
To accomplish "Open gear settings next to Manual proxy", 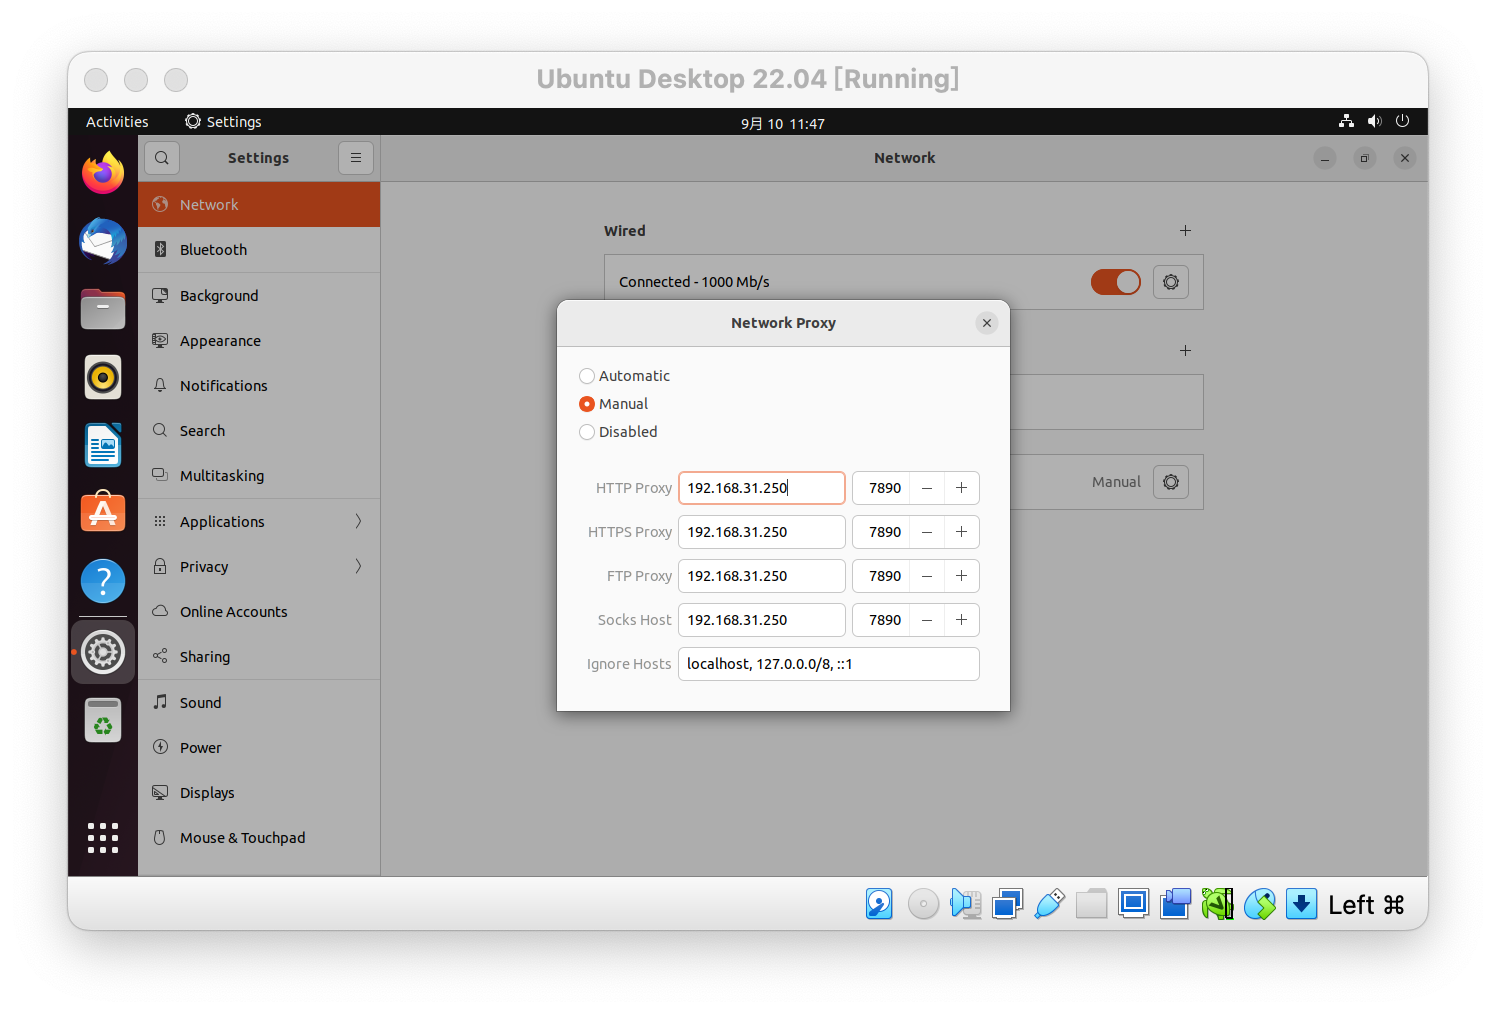I will pyautogui.click(x=1171, y=482).
